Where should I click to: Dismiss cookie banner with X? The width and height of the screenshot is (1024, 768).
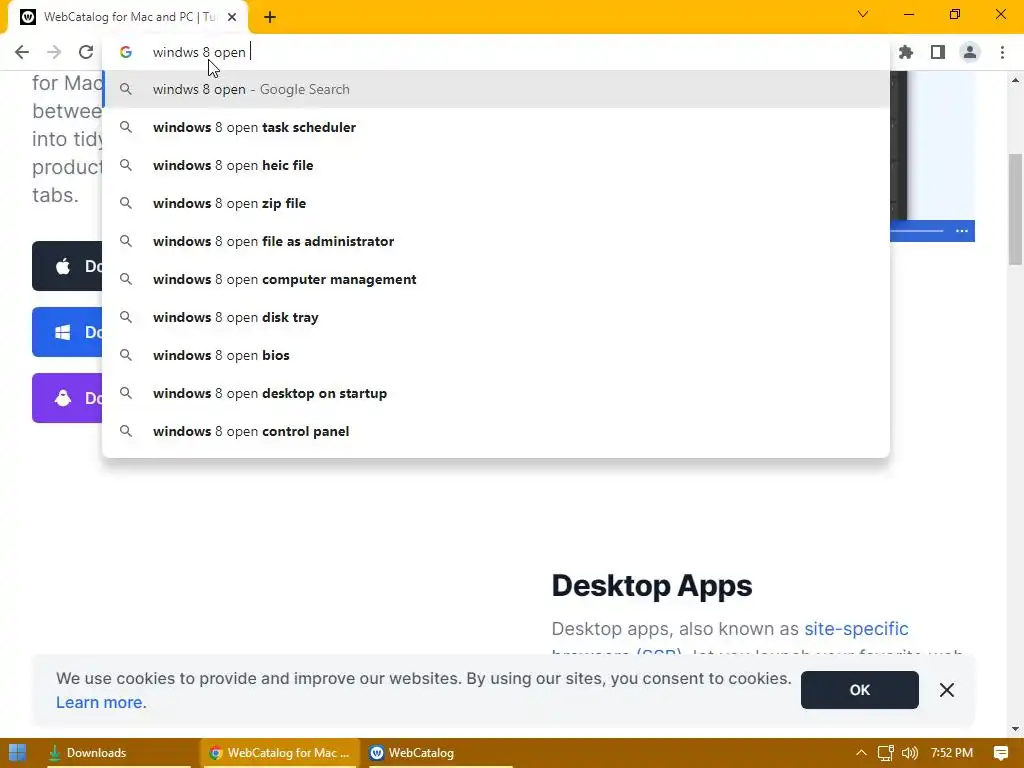point(946,690)
